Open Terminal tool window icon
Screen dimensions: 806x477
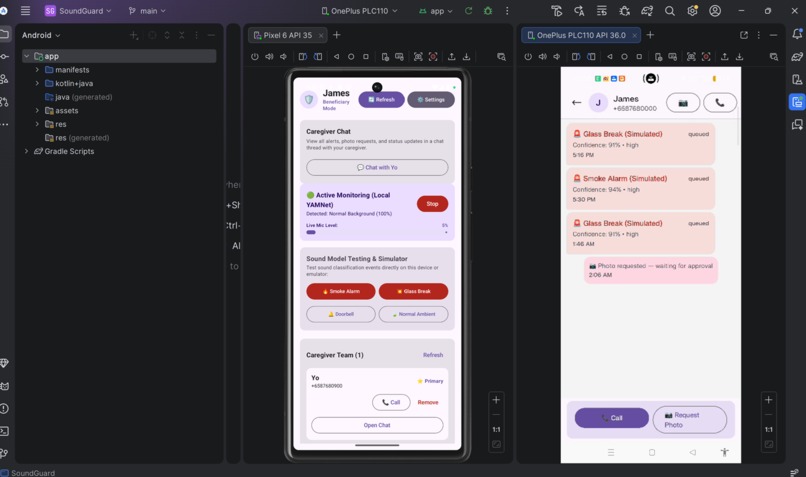[x=5, y=431]
